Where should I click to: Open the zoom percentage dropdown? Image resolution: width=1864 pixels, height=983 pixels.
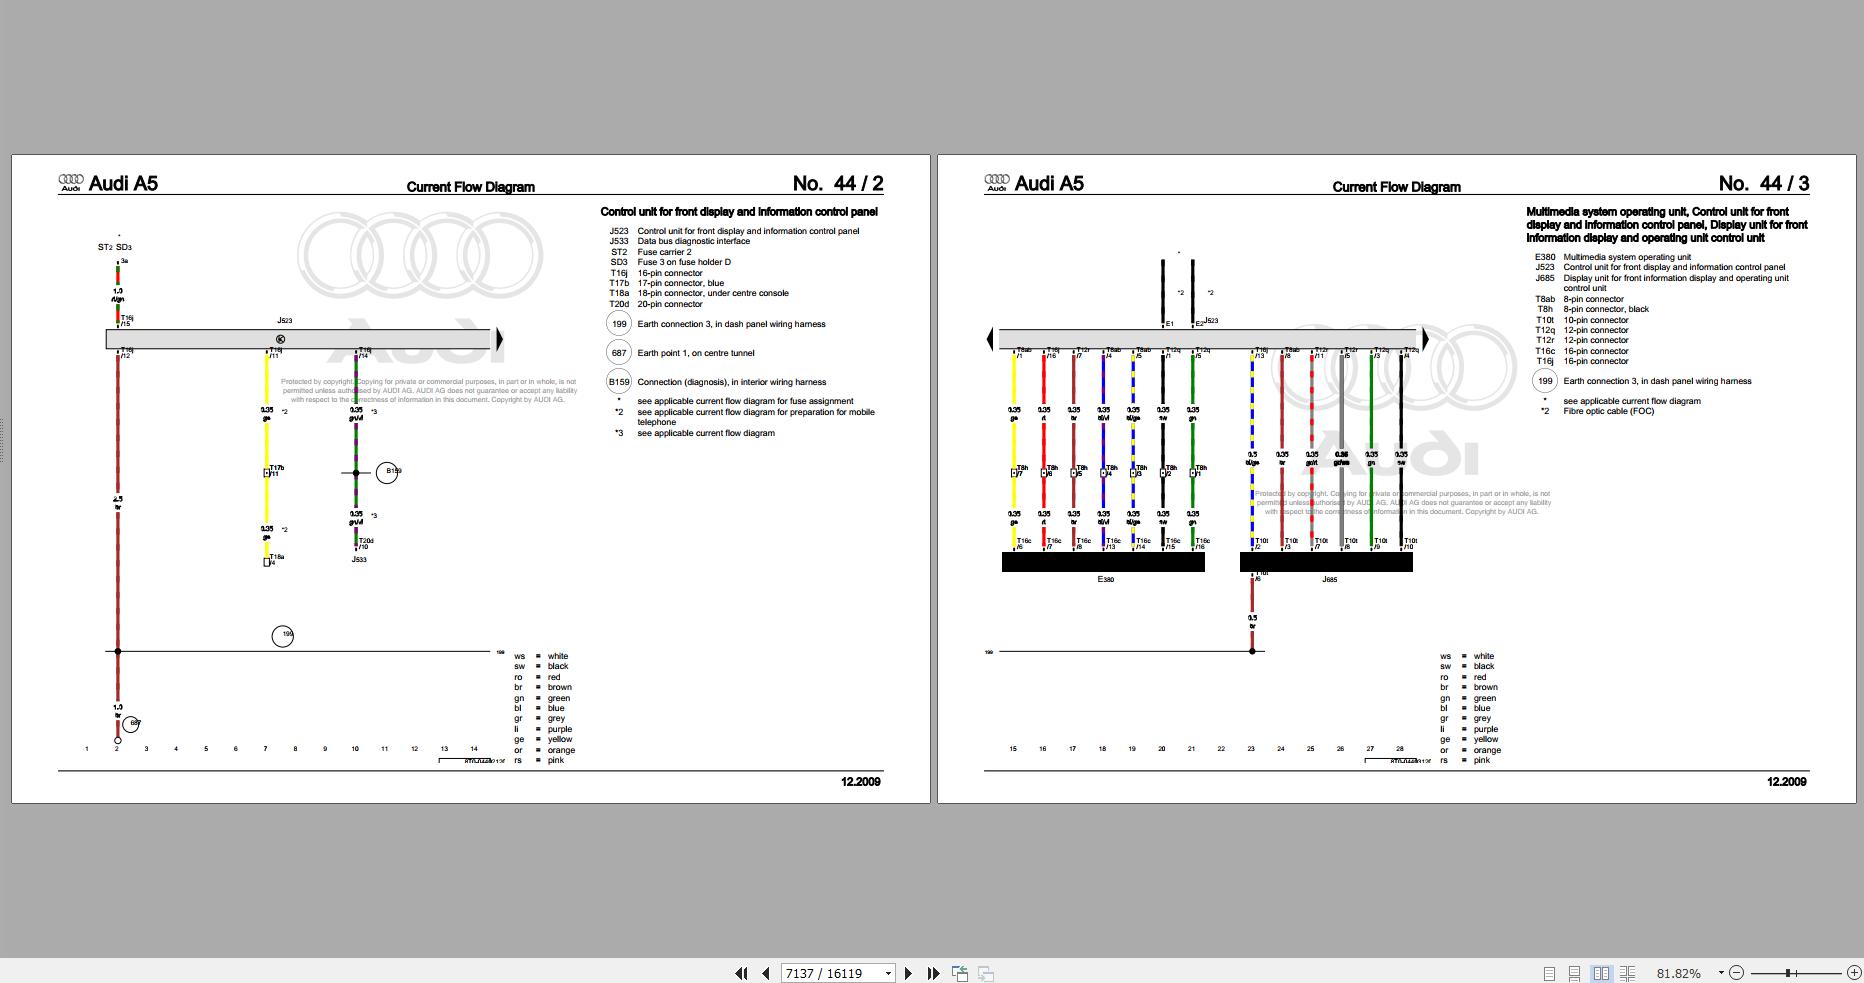pyautogui.click(x=1721, y=973)
